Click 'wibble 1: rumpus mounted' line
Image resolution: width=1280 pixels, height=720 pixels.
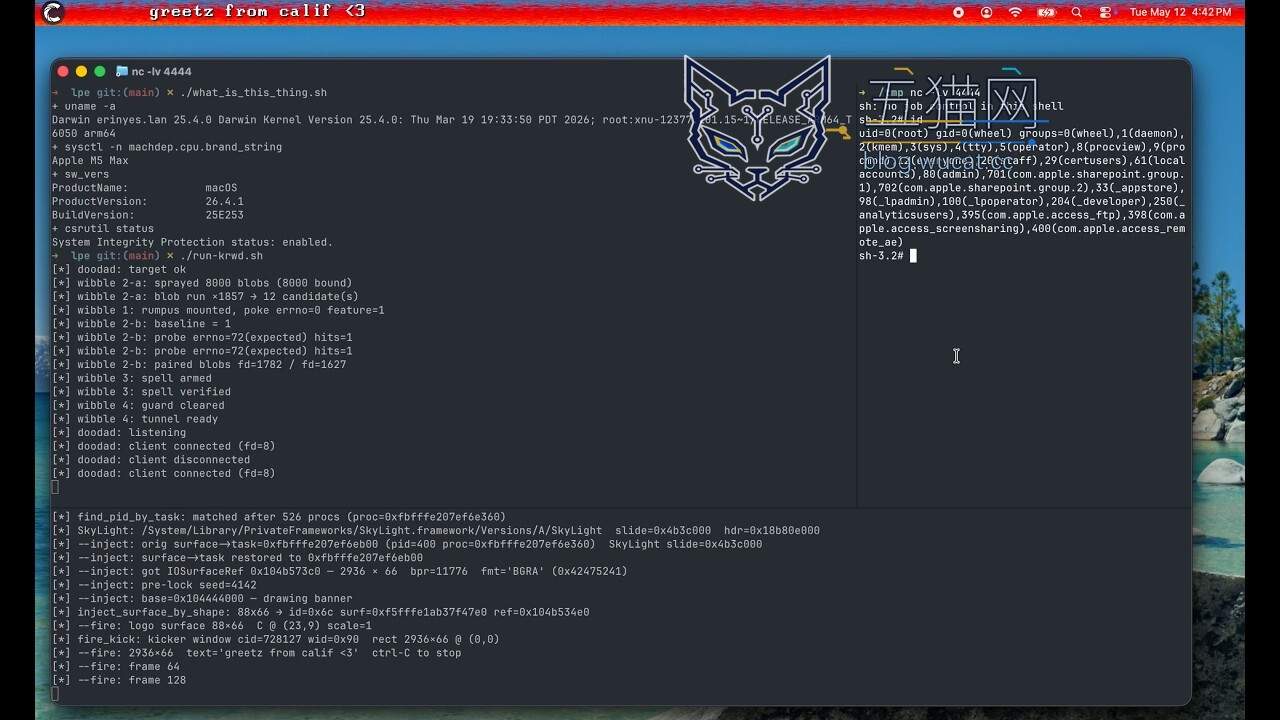point(218,310)
